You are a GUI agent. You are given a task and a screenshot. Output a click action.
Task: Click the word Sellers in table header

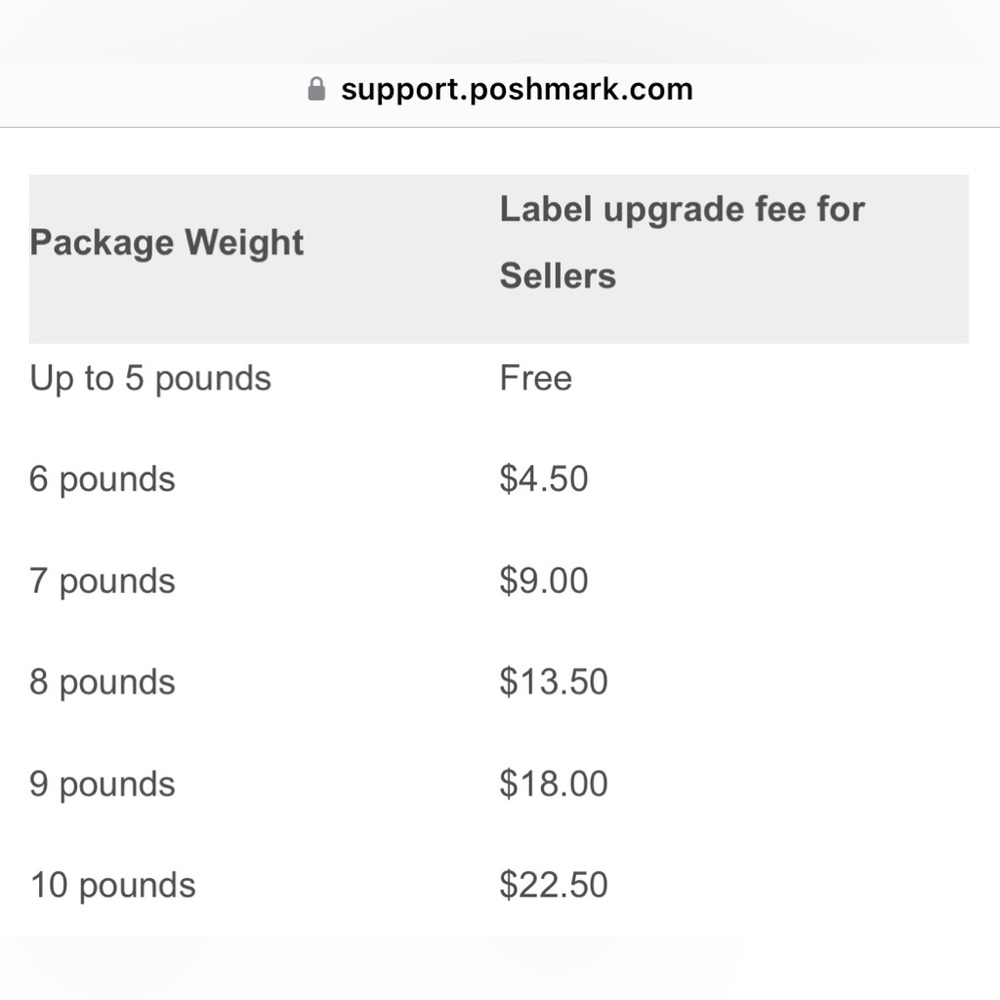(557, 276)
